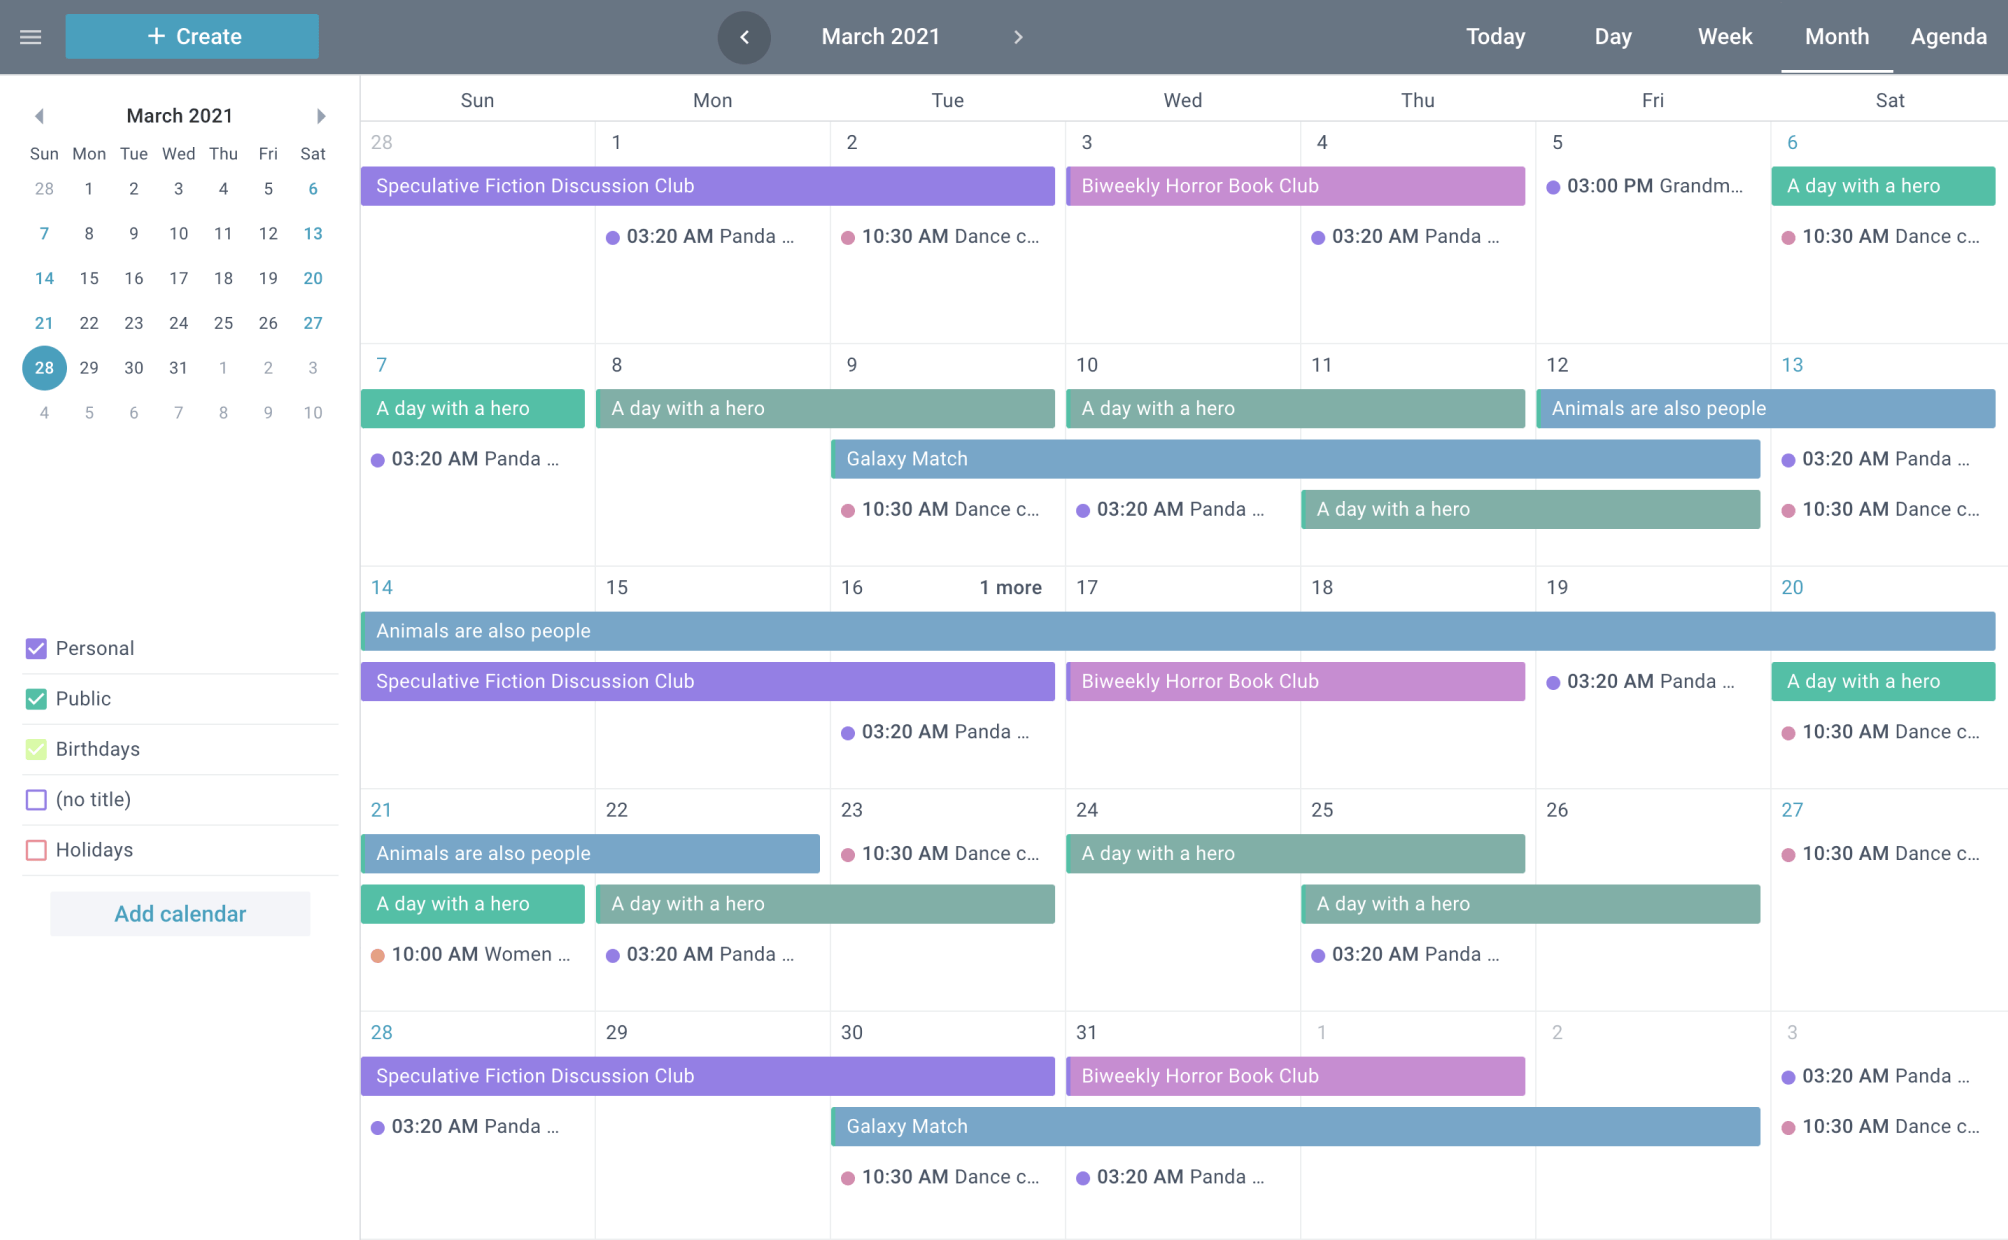The width and height of the screenshot is (2008, 1240).
Task: Click the Add calendar button
Action: pyautogui.click(x=180, y=914)
